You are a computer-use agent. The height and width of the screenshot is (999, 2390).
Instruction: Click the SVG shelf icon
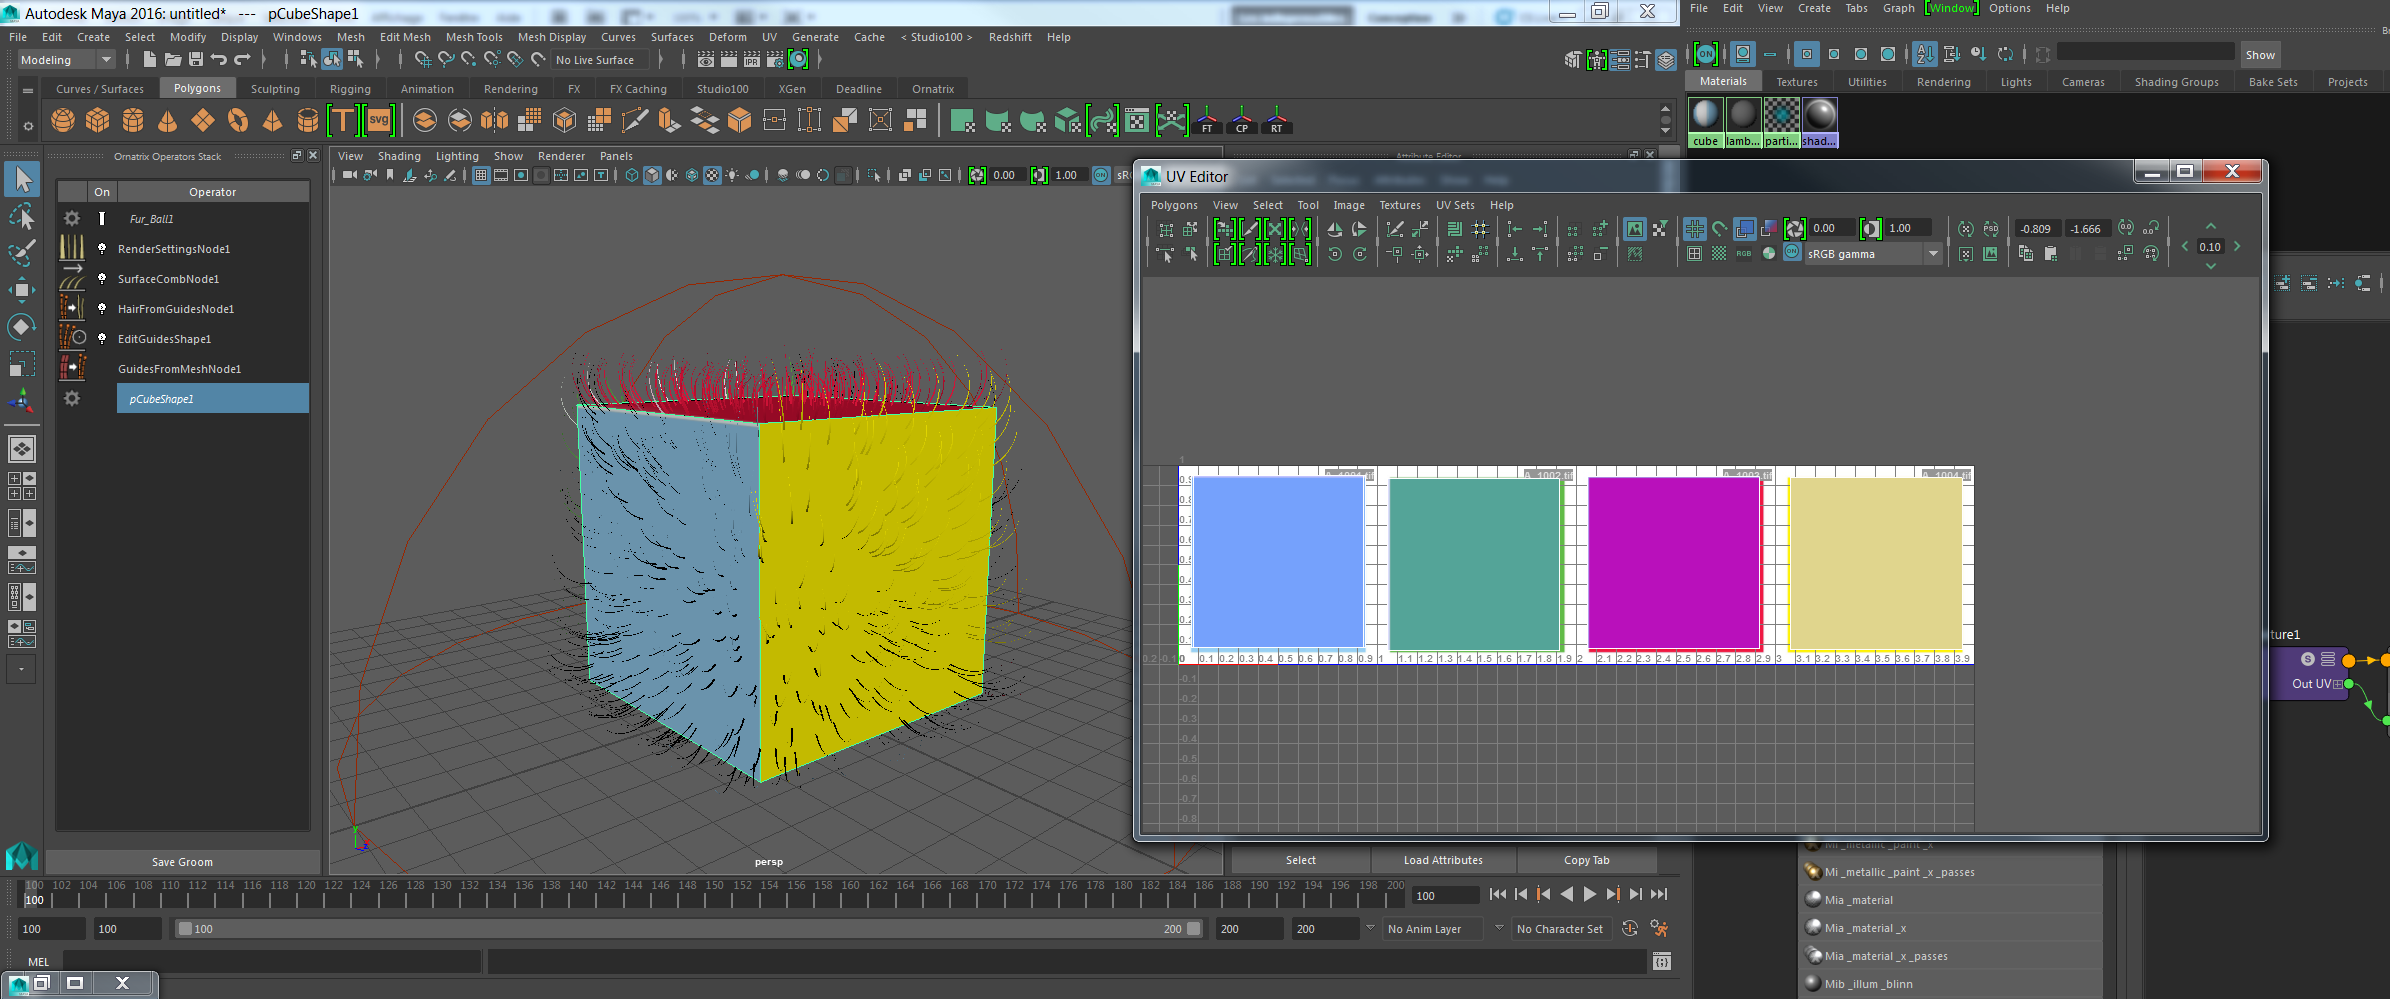pos(378,121)
